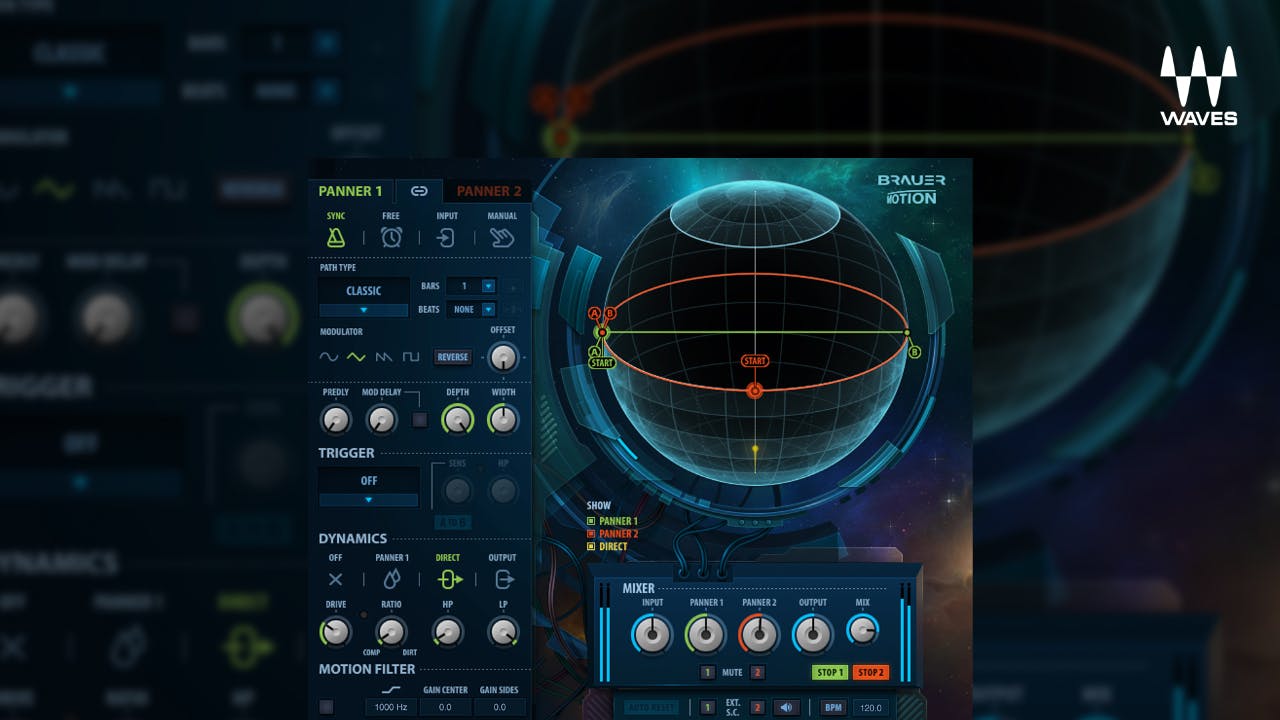Click the orange B marker beside A
Image resolution: width=1280 pixels, height=720 pixels.
[610, 313]
